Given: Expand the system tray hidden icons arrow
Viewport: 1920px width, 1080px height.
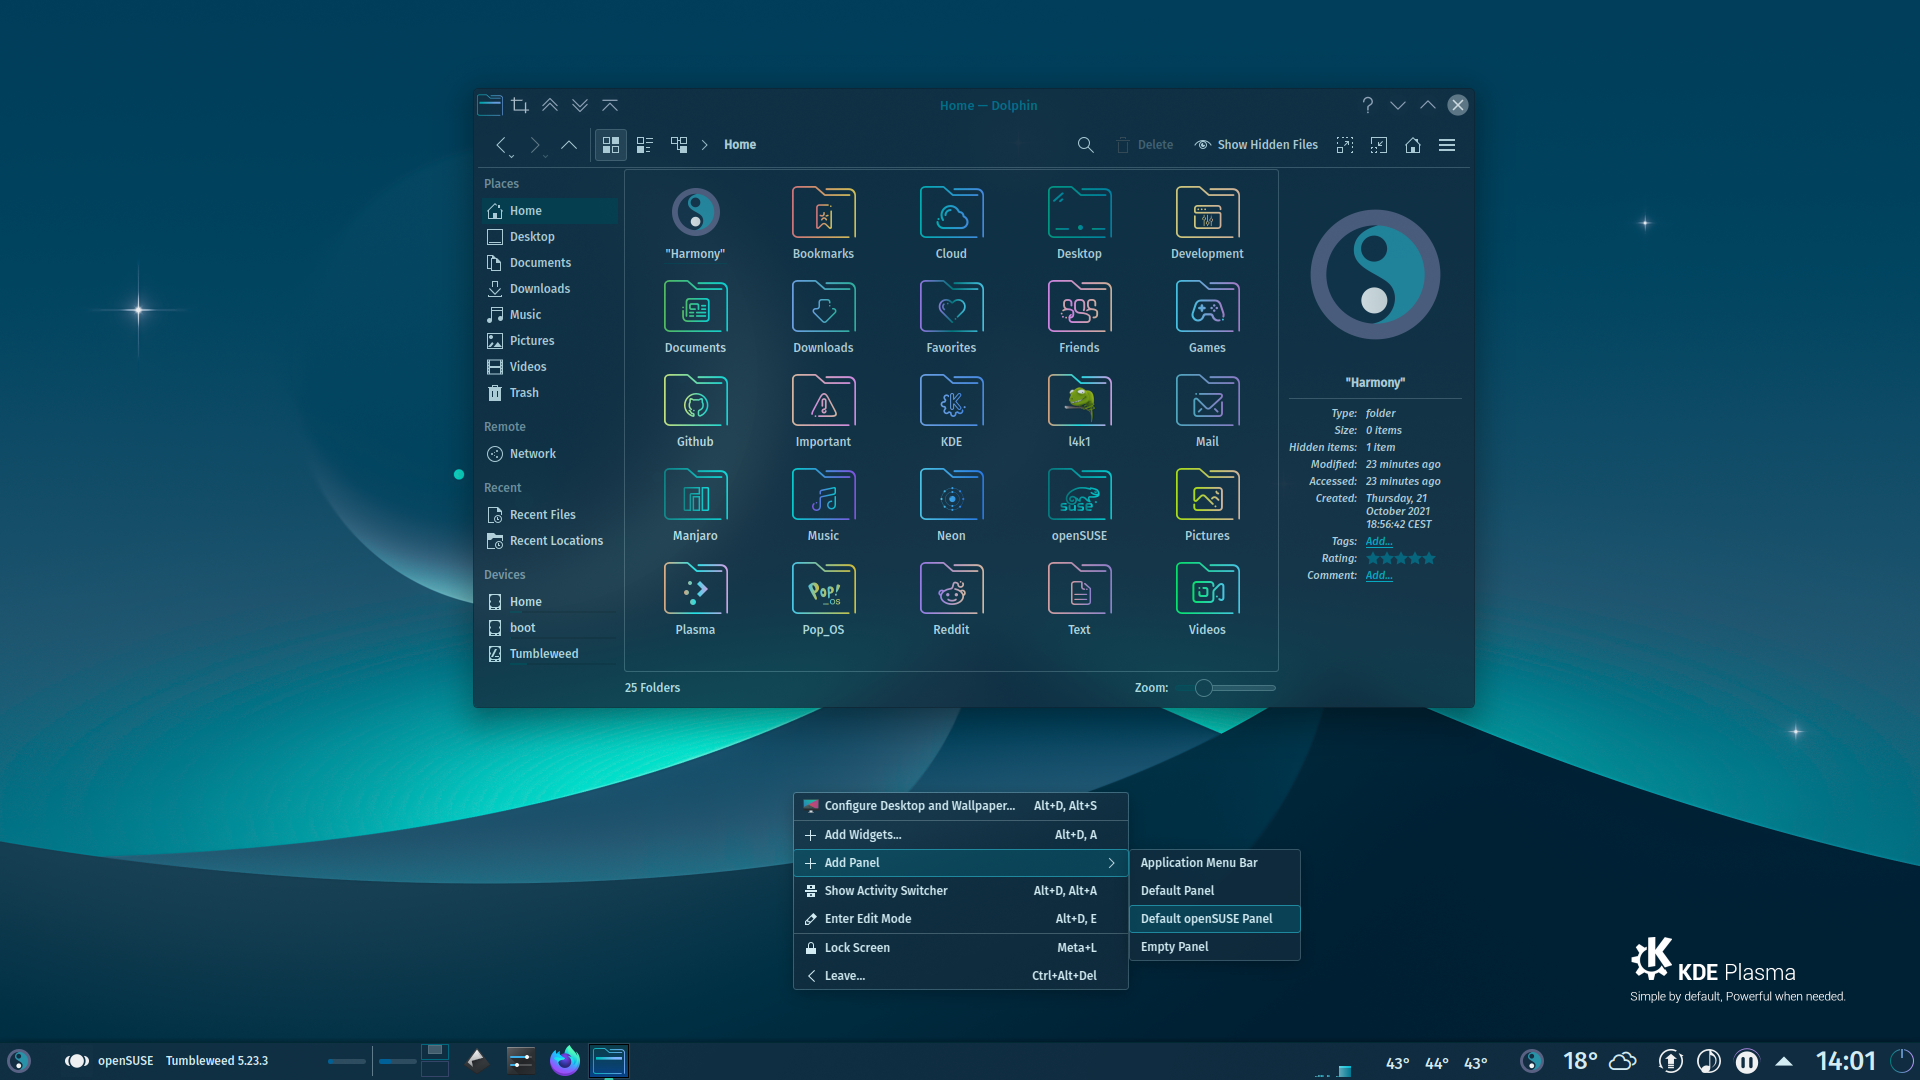Looking at the screenshot, I should [x=1784, y=1061].
